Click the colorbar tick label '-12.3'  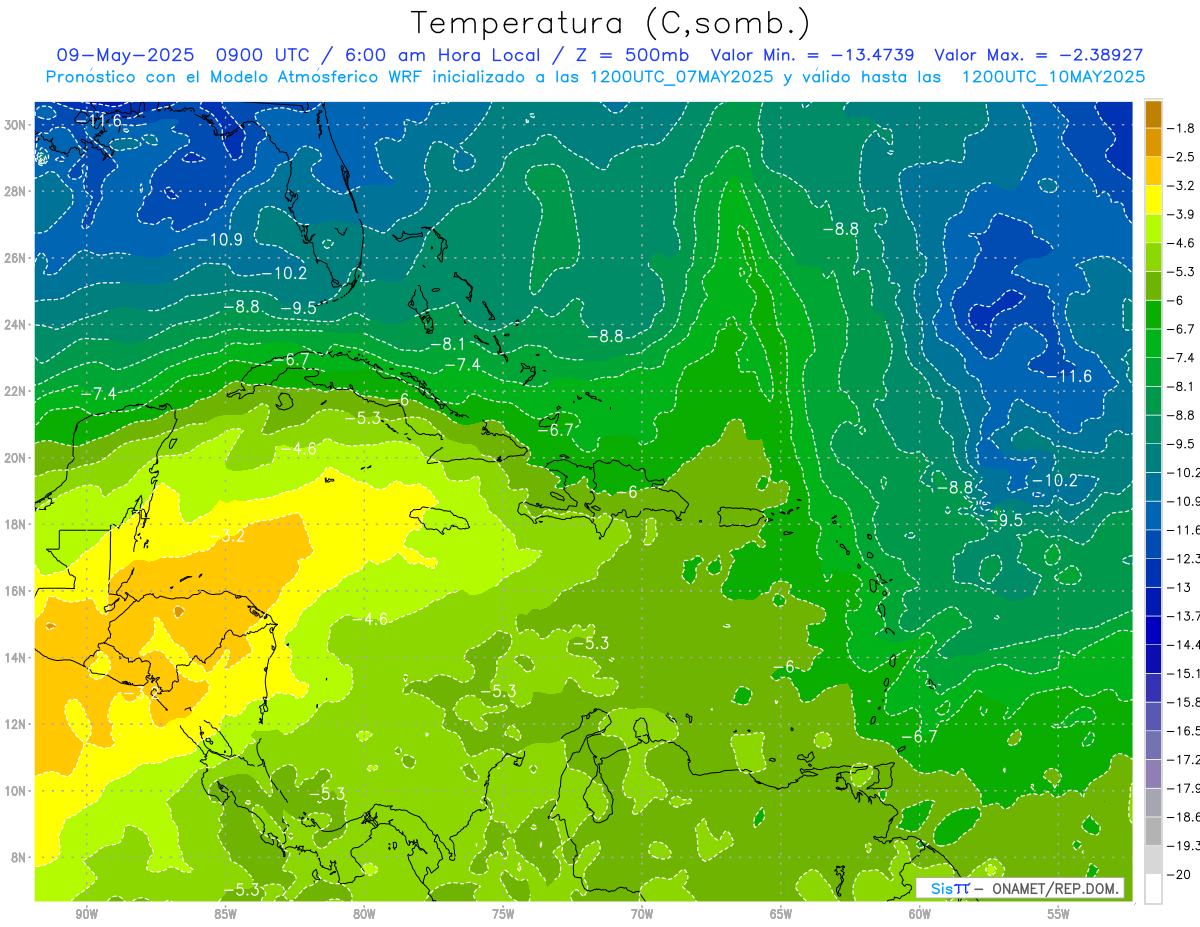(x=1184, y=558)
